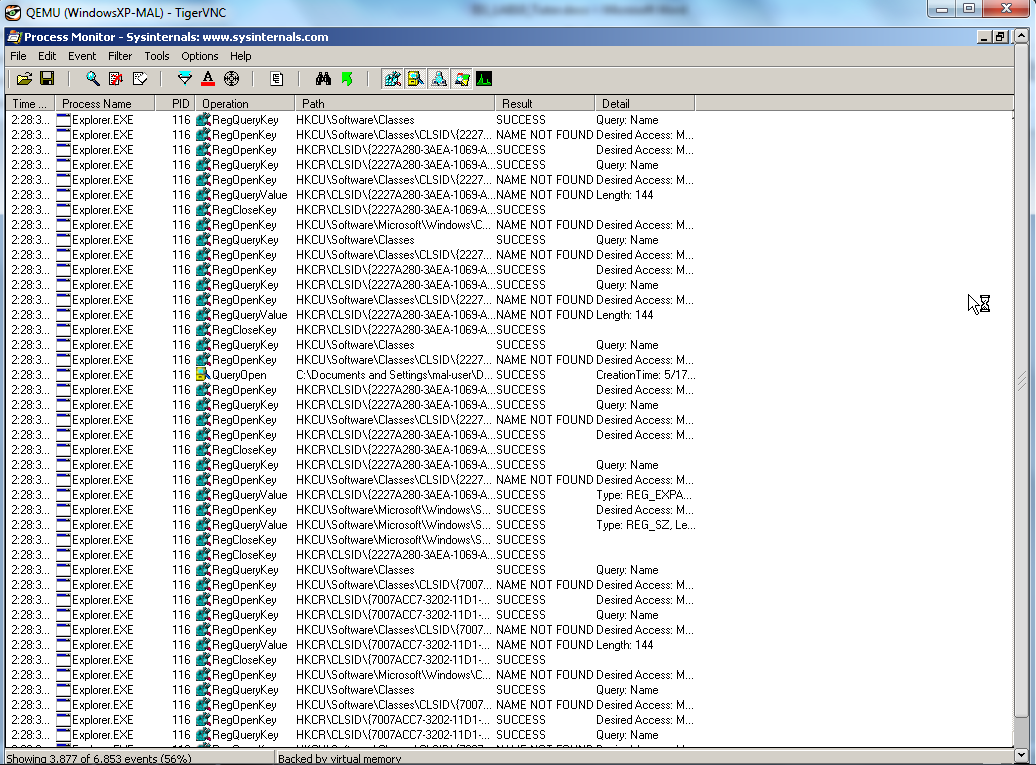Click registry icon of the first RegQueryKey row
This screenshot has width=1036, height=765.
click(203, 120)
